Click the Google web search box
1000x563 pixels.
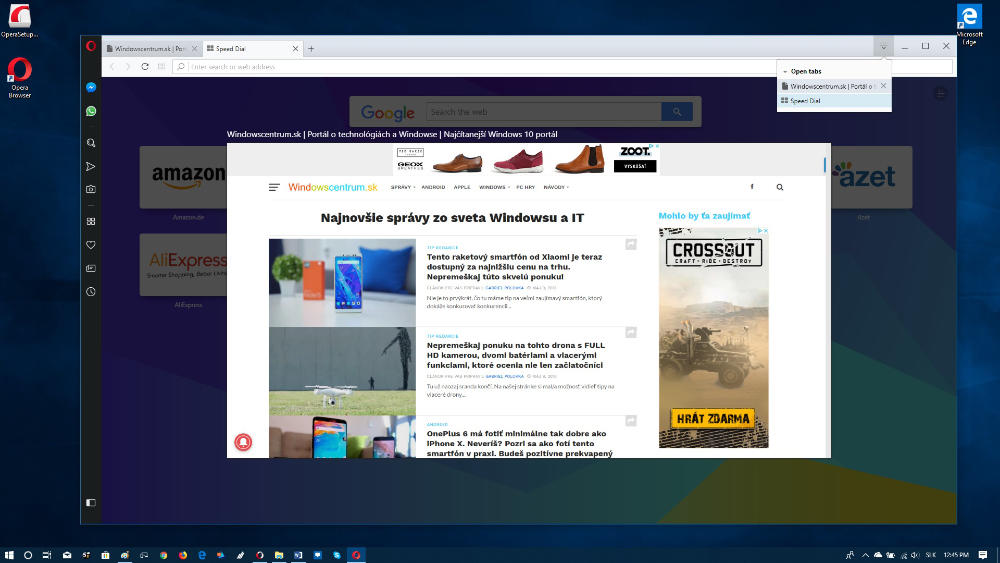pos(543,112)
